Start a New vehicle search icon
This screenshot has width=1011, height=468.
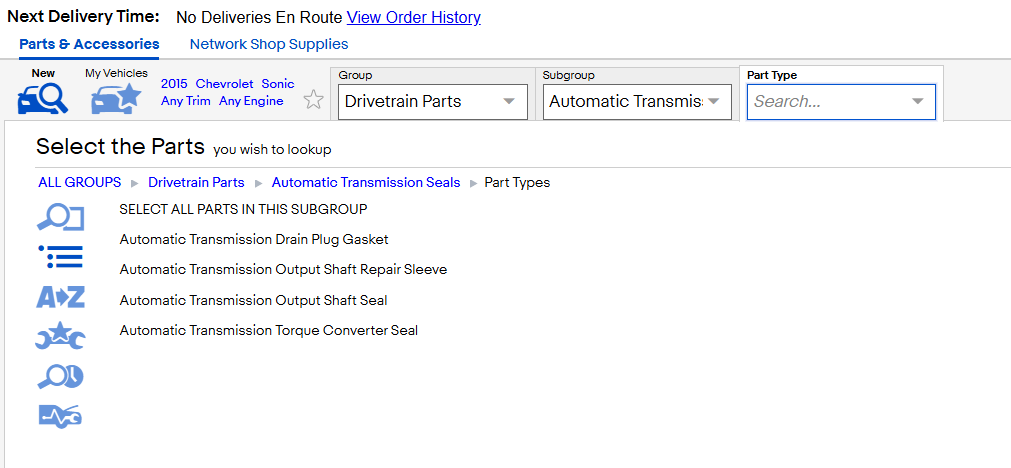(x=43, y=99)
